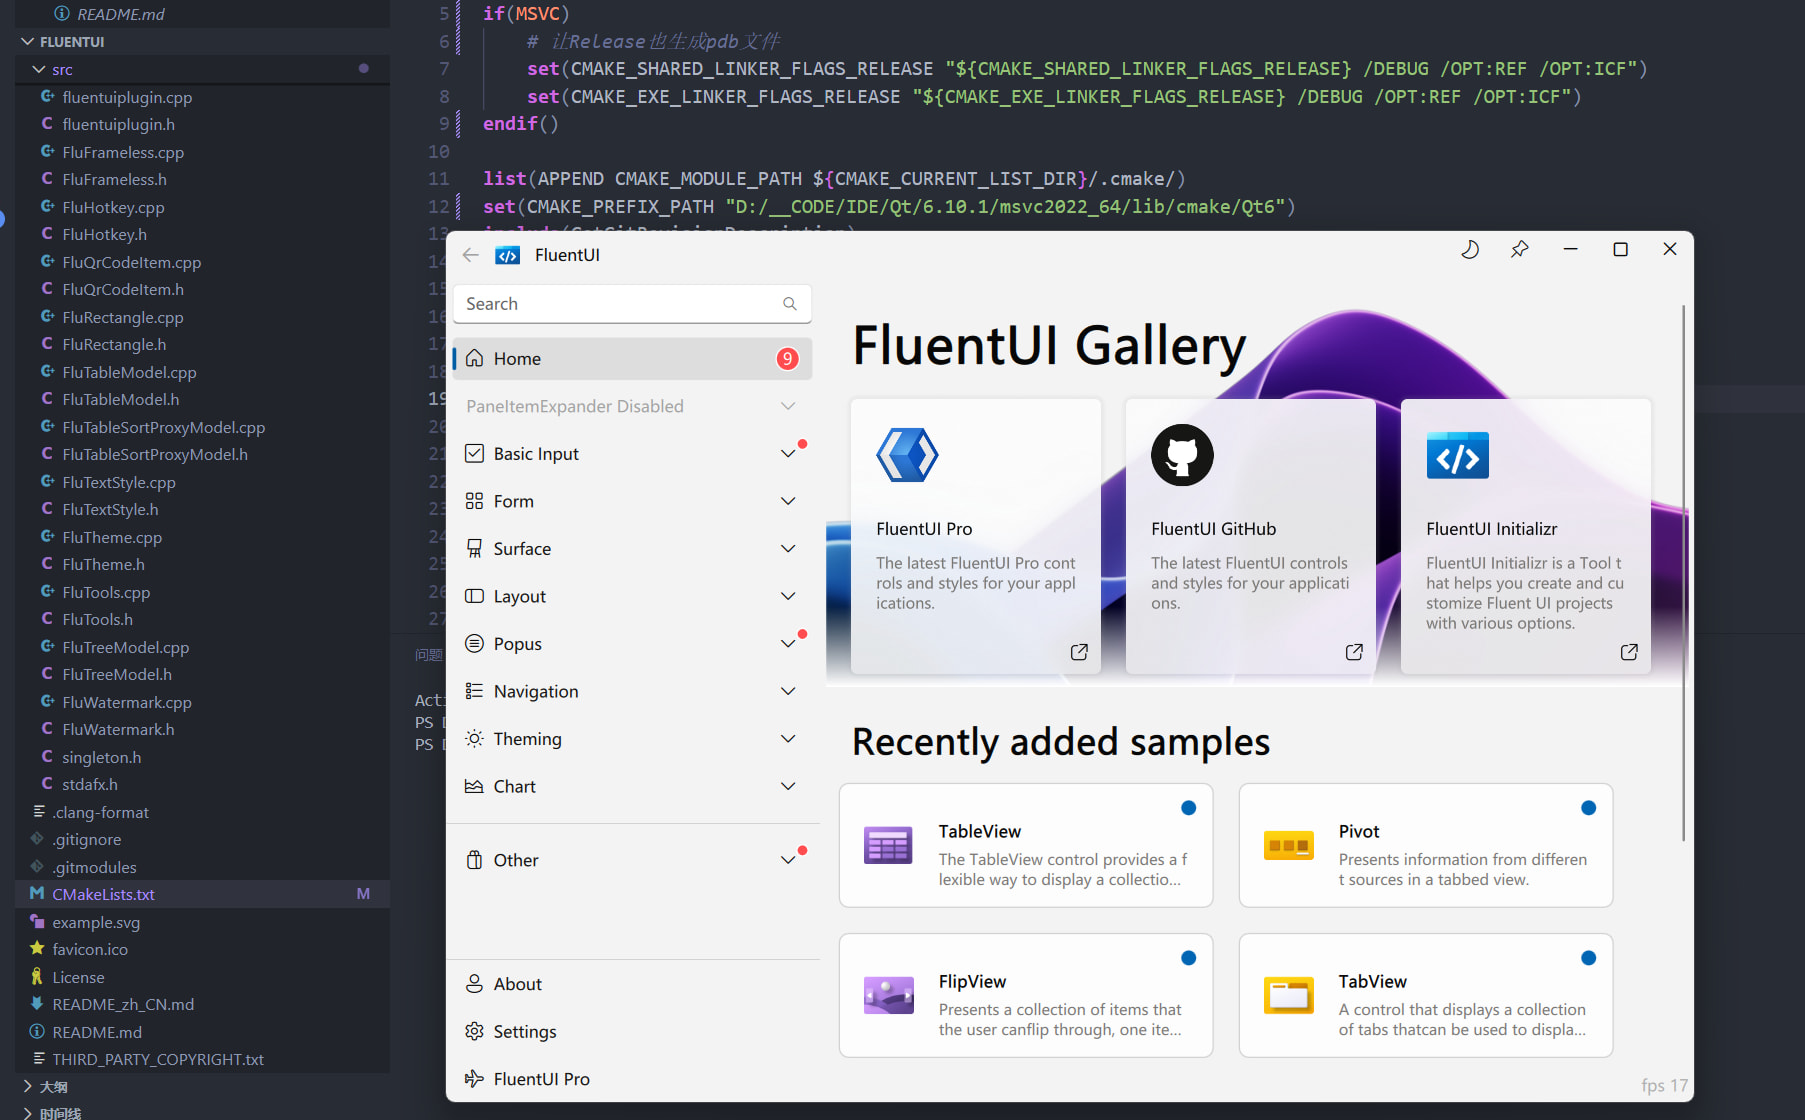Open favicon.ico in explorer
This screenshot has width=1805, height=1120.
click(202, 949)
